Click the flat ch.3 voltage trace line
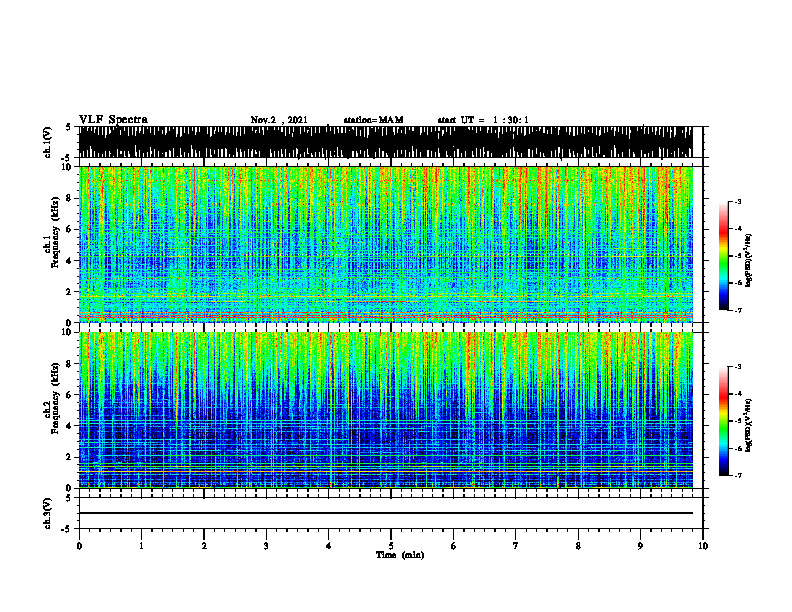The height and width of the screenshot is (612, 792). pos(385,513)
